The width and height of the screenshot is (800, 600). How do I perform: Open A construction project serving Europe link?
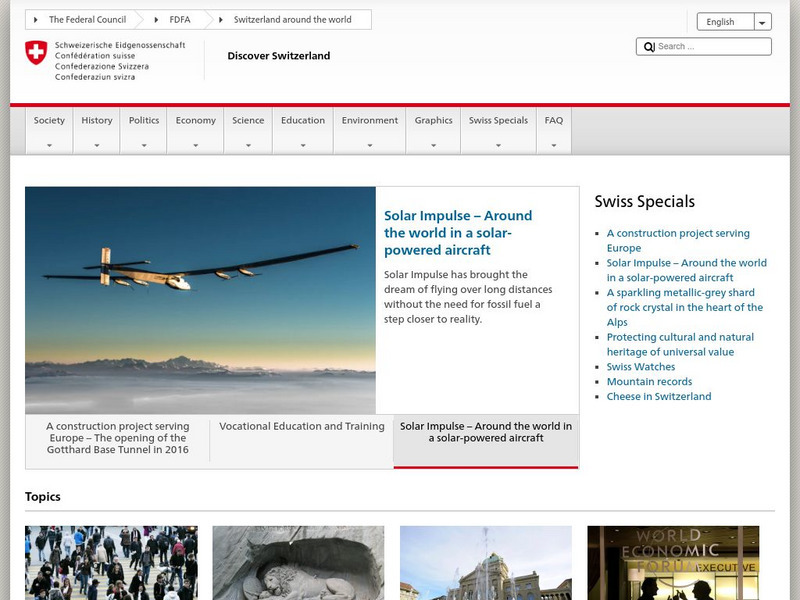(678, 240)
